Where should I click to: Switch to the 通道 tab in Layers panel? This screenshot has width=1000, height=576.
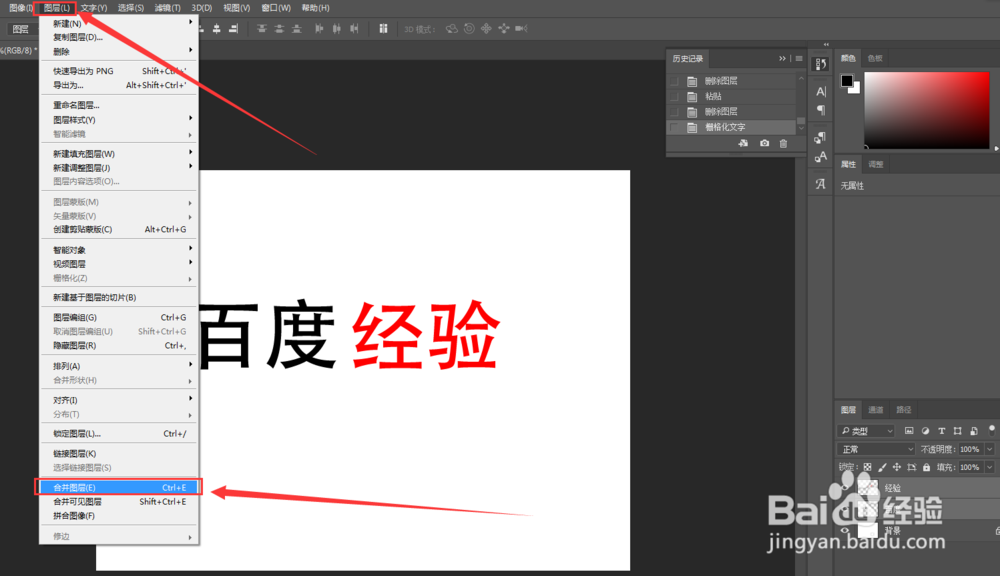876,409
